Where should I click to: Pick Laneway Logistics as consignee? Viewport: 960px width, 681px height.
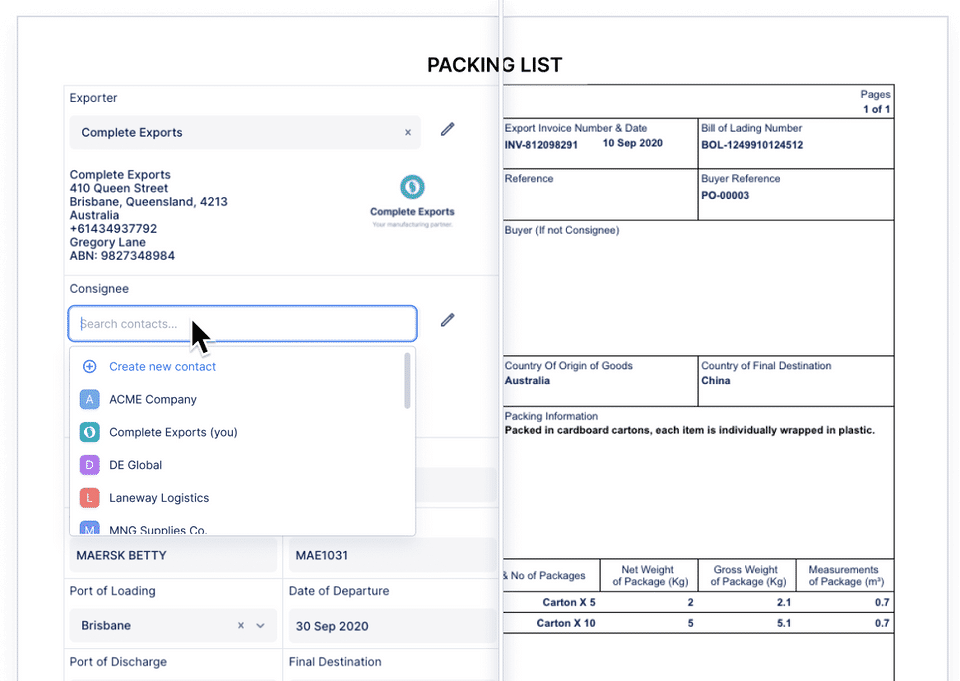[x=159, y=498]
